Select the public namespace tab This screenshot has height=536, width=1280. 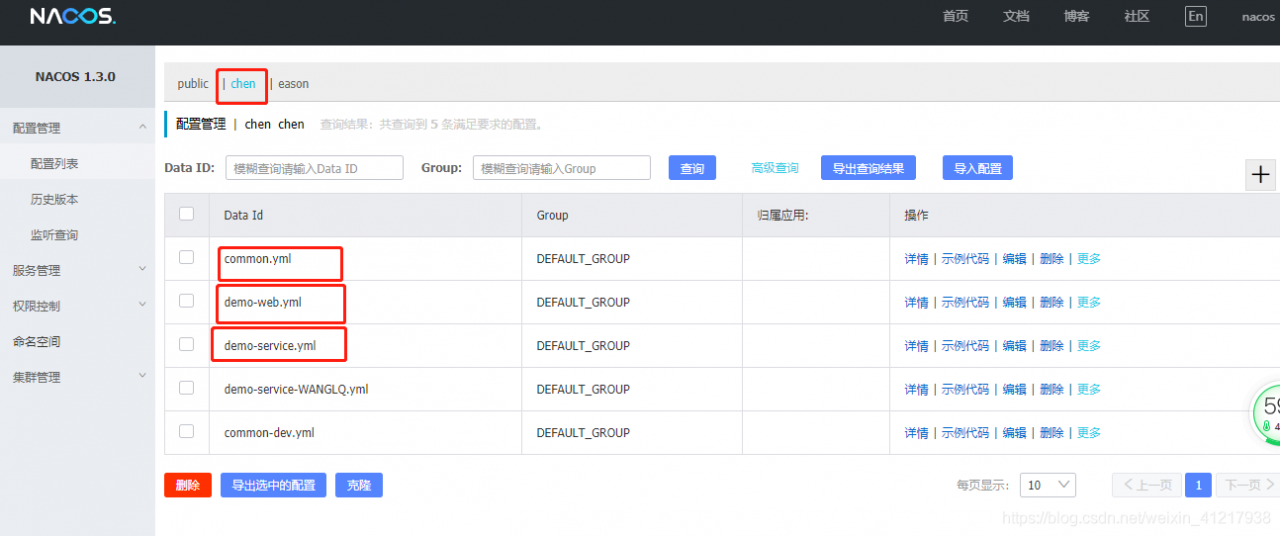pos(193,84)
